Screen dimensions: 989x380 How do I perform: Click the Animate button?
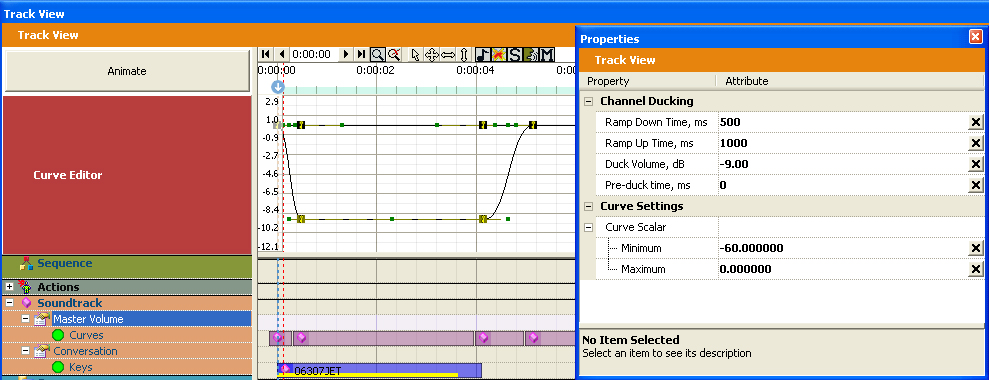click(127, 71)
